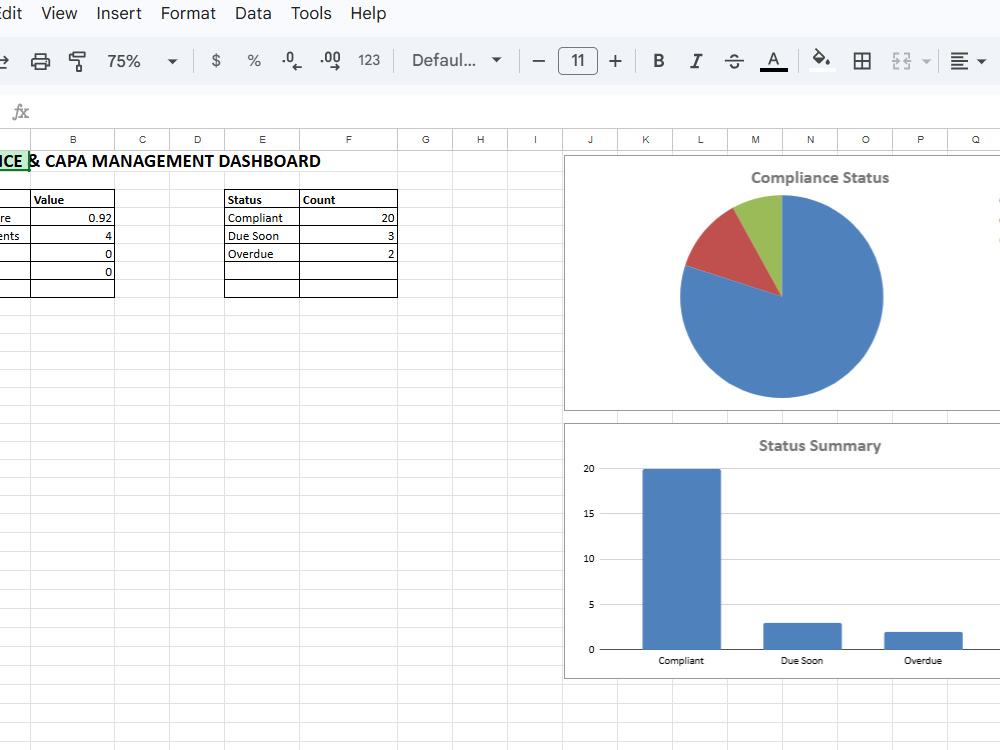Open the fill color picker
The width and height of the screenshot is (1000, 750).
point(821,61)
